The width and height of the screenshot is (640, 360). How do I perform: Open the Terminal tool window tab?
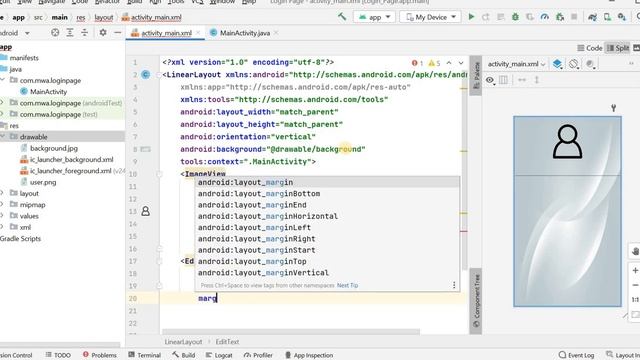[144, 355]
